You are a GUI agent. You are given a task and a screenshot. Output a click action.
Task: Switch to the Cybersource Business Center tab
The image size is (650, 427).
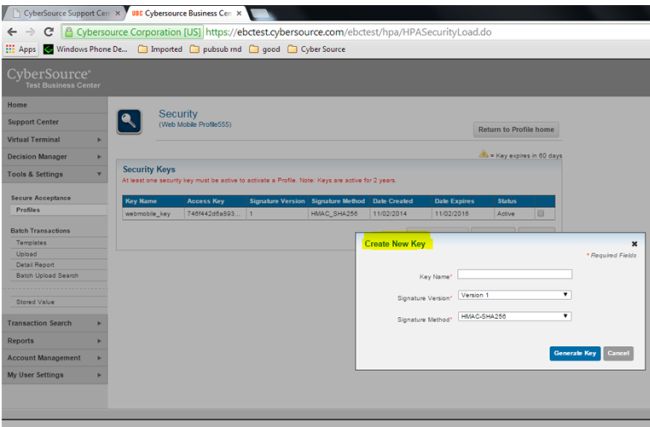pos(185,13)
